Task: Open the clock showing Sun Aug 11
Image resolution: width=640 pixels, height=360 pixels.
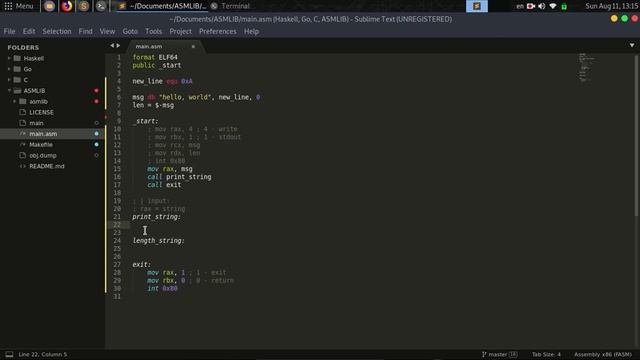Action: click(611, 6)
